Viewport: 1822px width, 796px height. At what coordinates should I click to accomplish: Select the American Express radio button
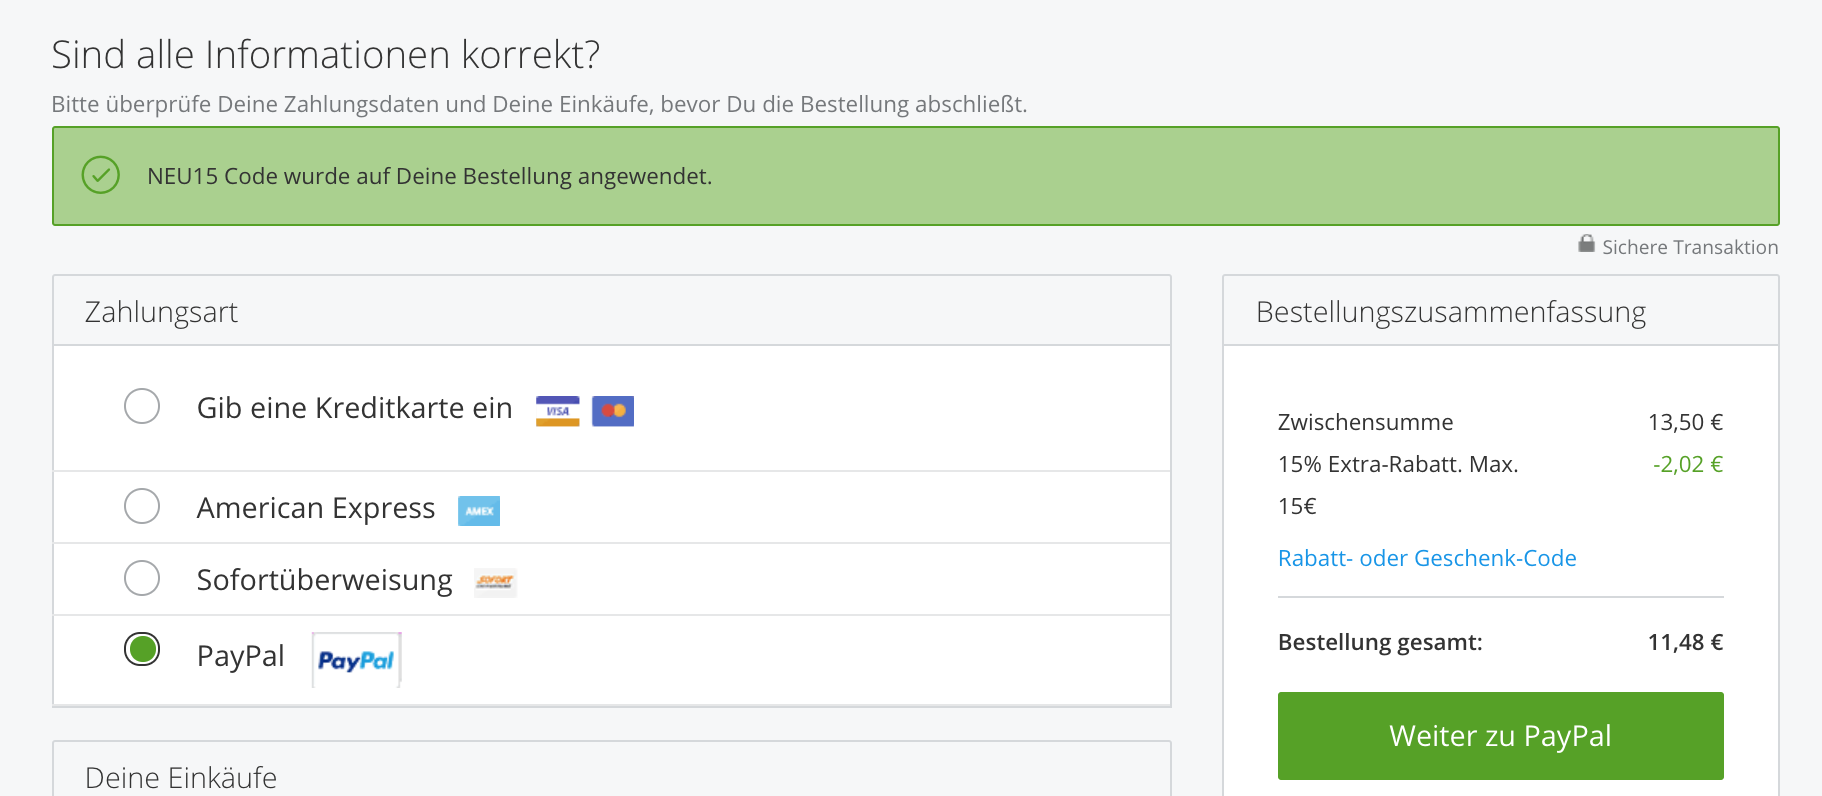(142, 506)
